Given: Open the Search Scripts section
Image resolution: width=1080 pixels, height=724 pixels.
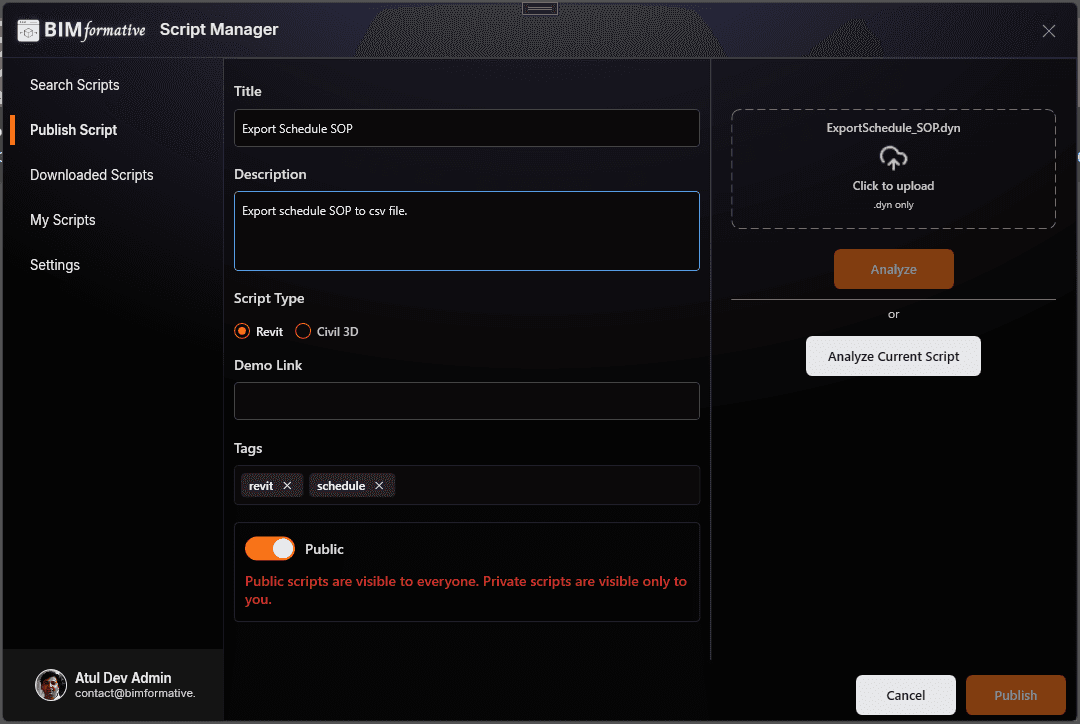Looking at the screenshot, I should 74,85.
